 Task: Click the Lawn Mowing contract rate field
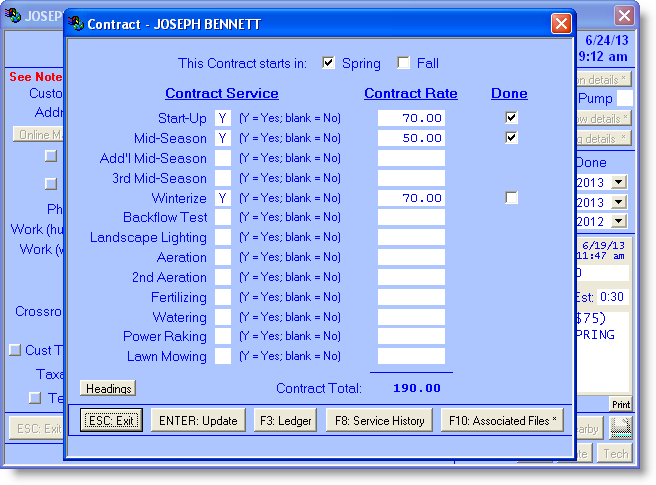[x=411, y=357]
